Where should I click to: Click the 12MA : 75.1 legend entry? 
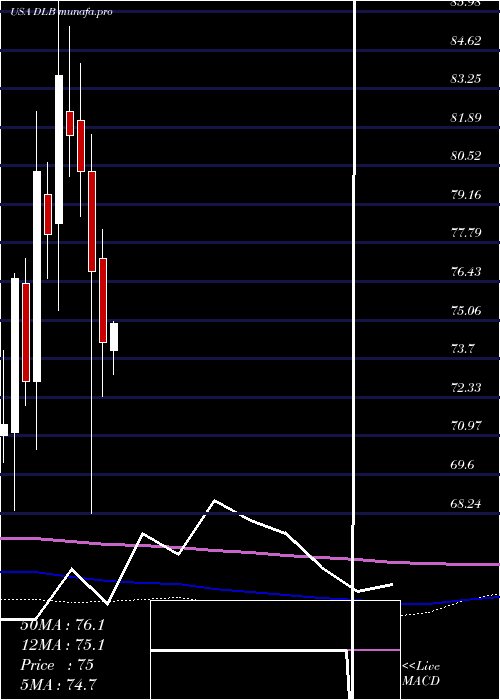pos(62,645)
